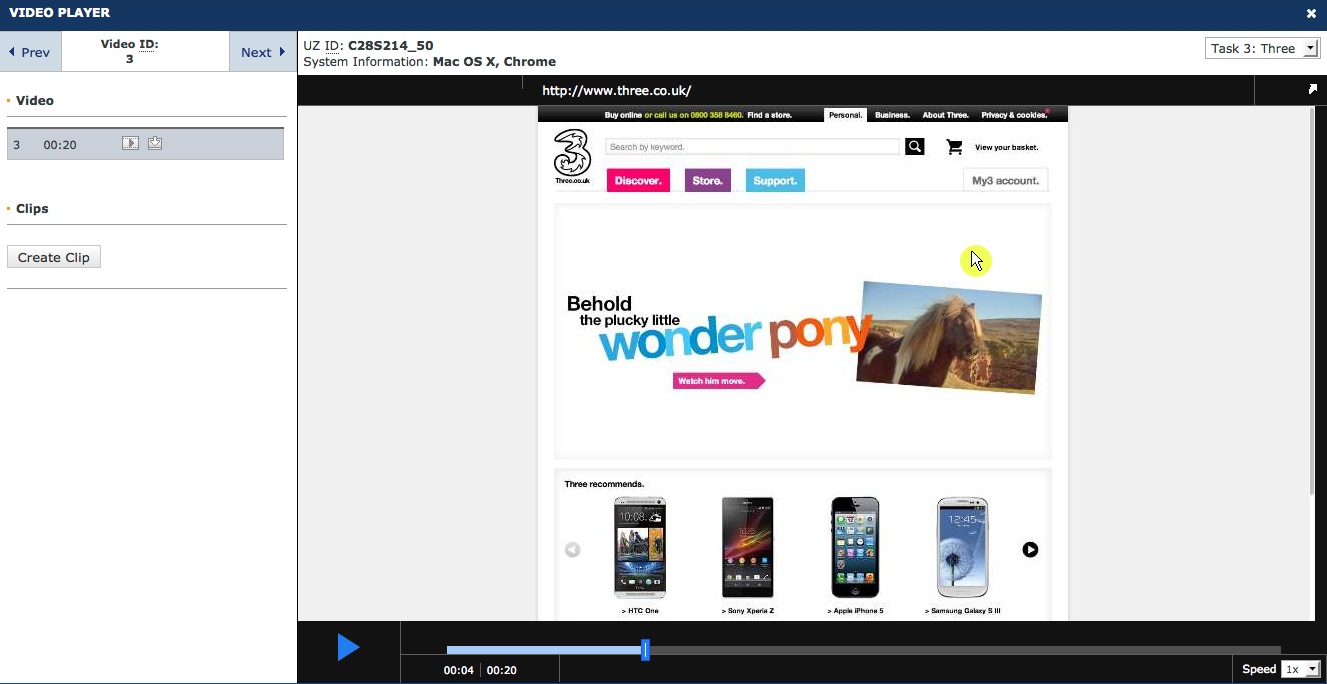The width and height of the screenshot is (1327, 684).
Task: Click the Create Clip button
Action: pos(54,257)
